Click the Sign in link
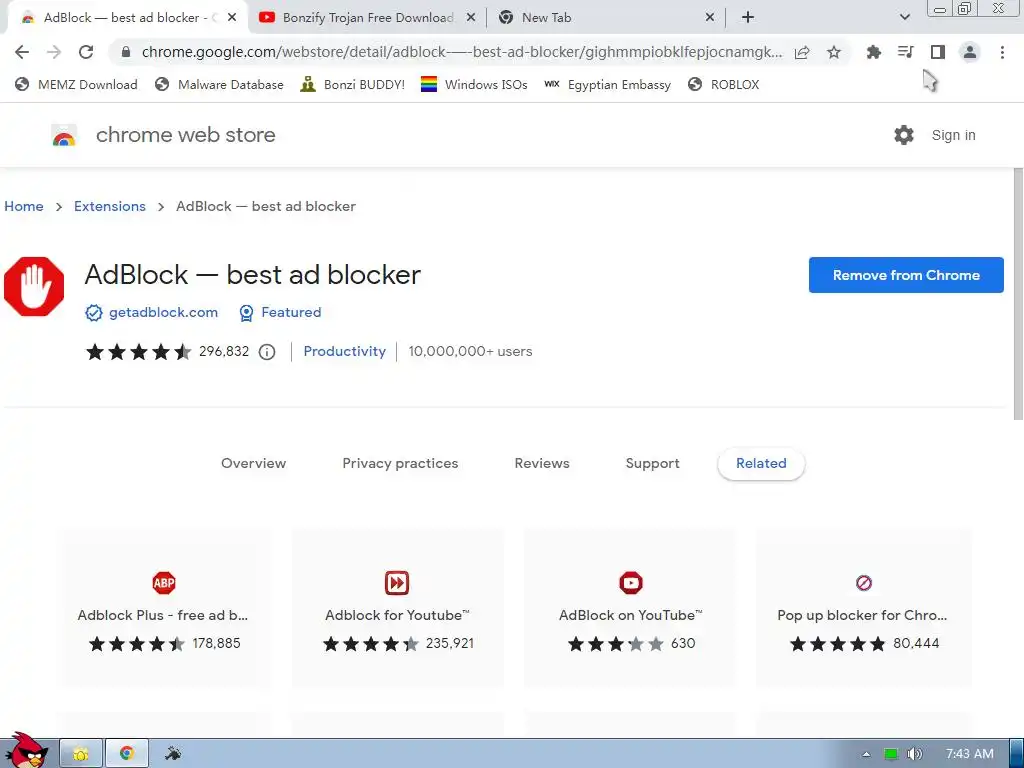Screen dimensions: 1024x768 (x=953, y=135)
